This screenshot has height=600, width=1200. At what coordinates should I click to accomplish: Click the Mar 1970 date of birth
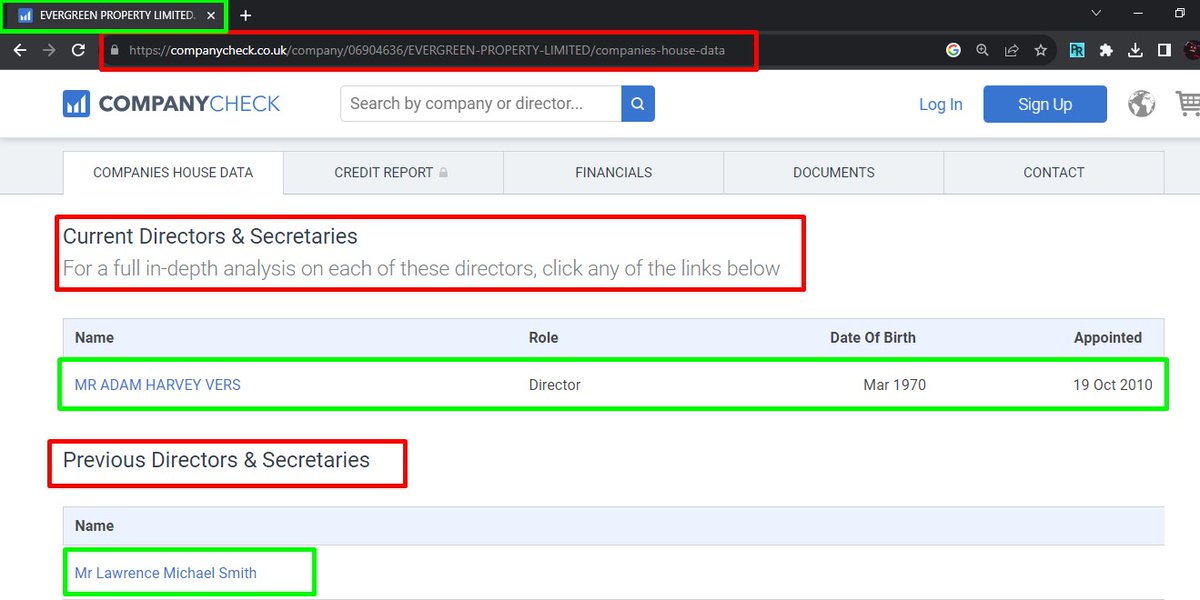click(x=895, y=385)
